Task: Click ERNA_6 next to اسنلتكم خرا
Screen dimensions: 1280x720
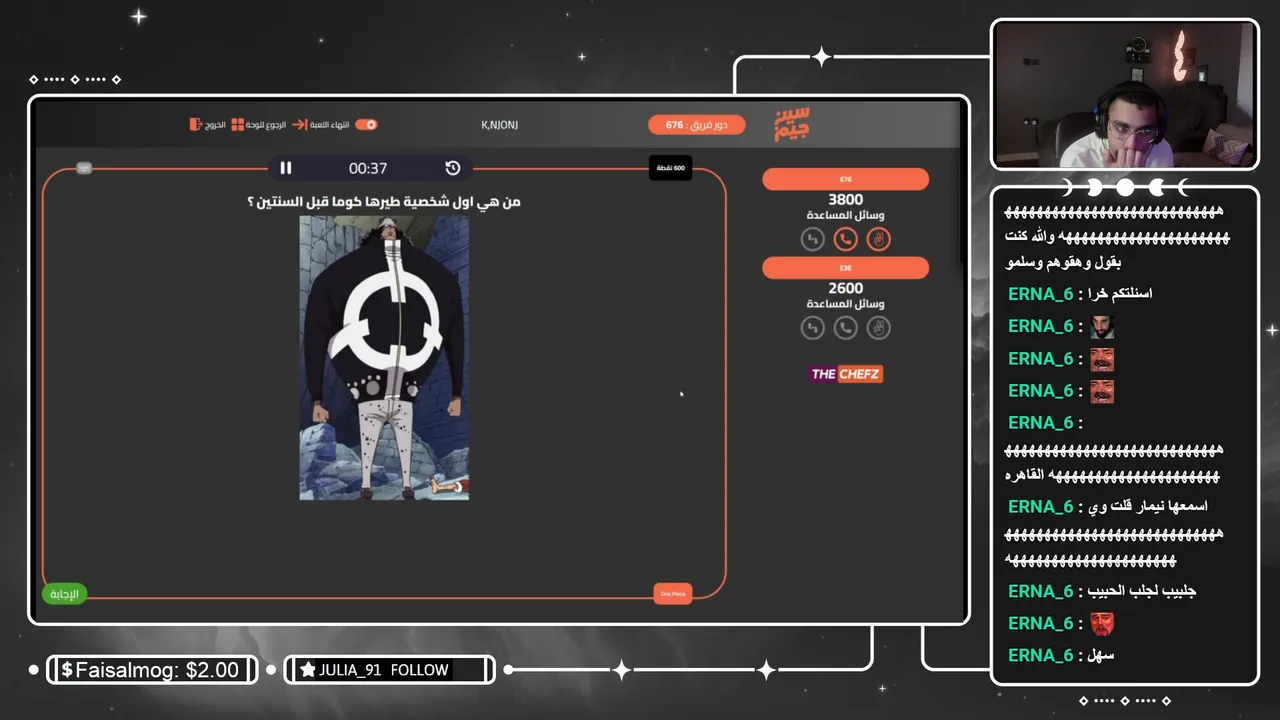Action: [x=1040, y=294]
